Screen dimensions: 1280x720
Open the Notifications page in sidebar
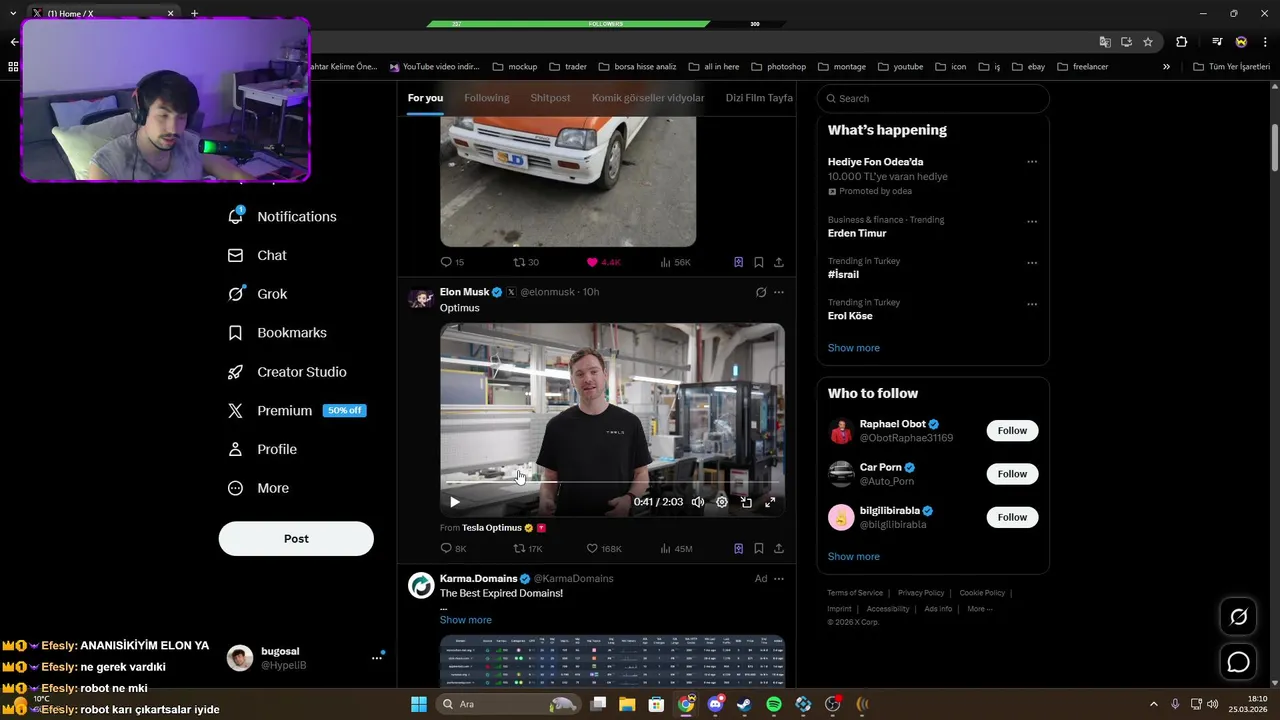pos(282,216)
